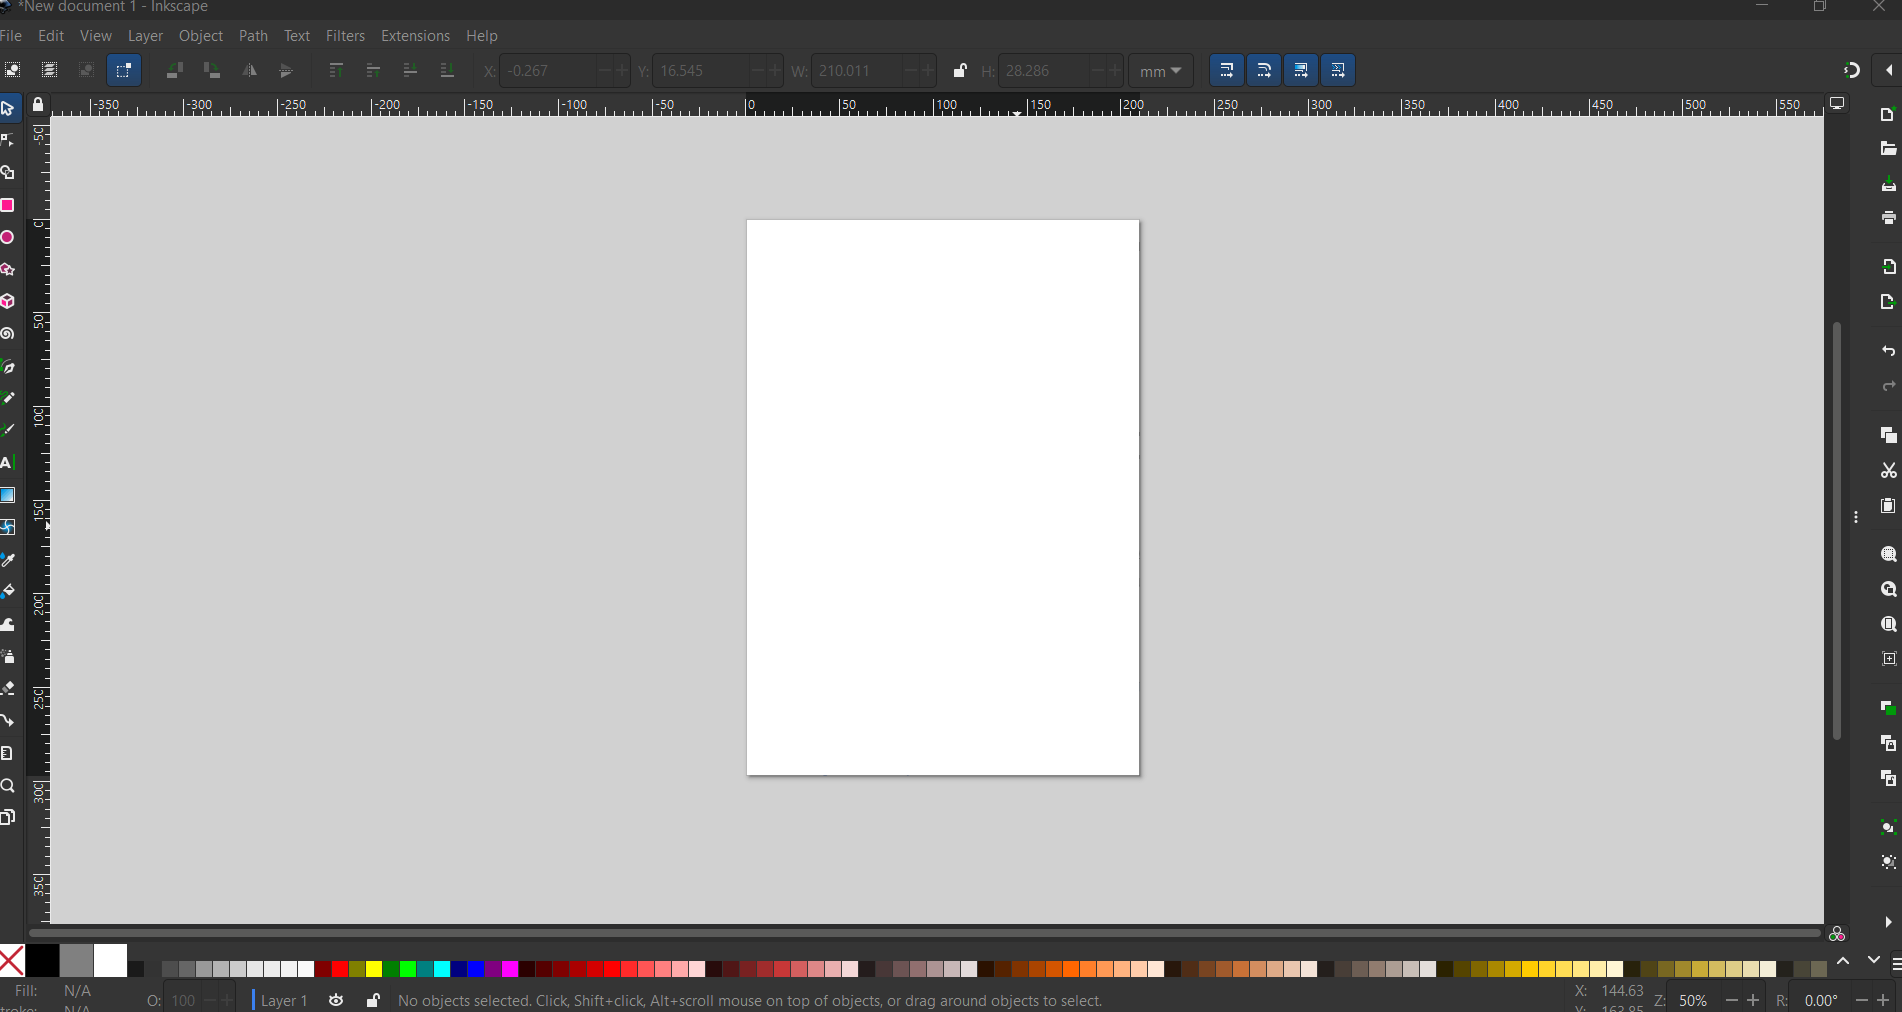Select the Pen Bezier tool
1902x1012 pixels.
[x=8, y=367]
